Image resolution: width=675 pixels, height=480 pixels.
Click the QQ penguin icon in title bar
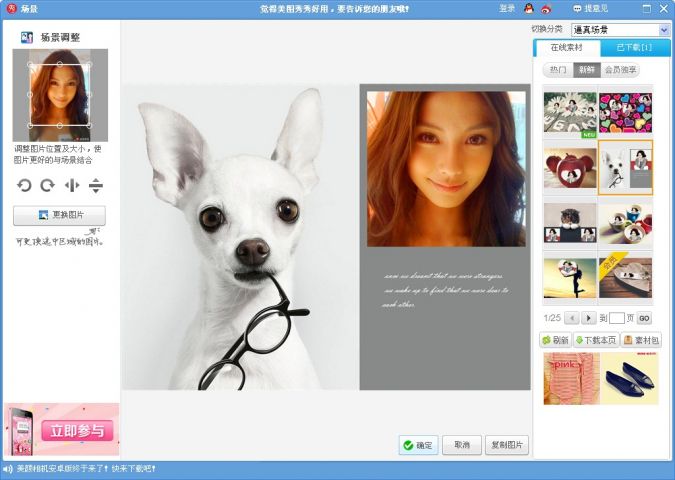(x=529, y=8)
